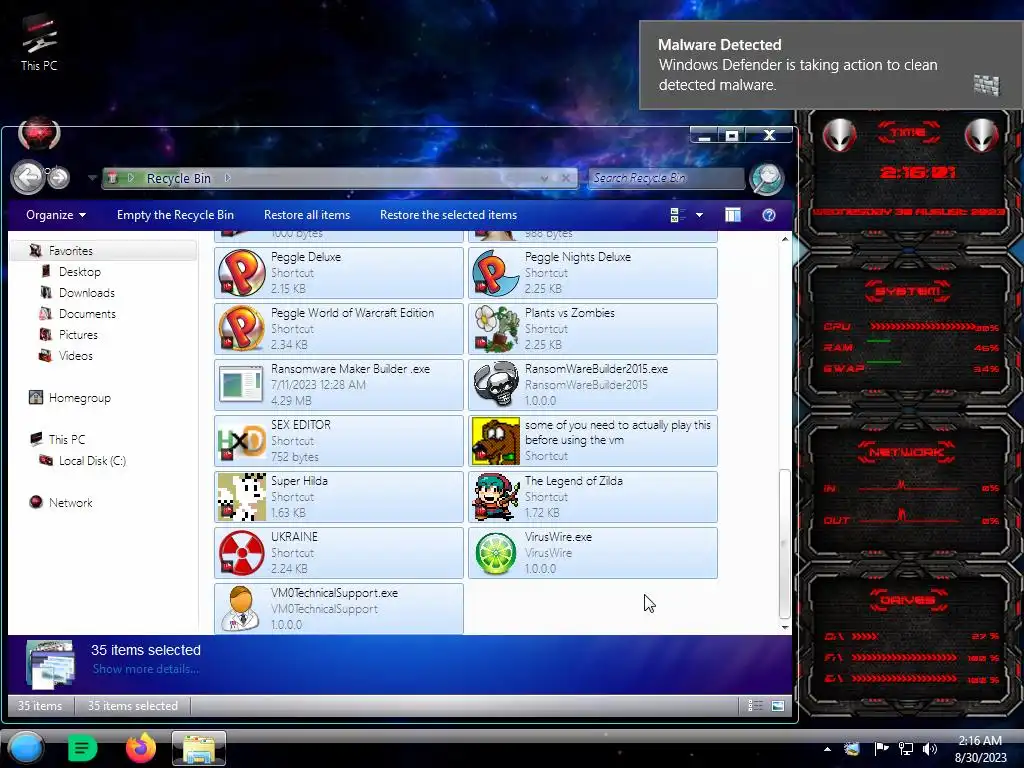
Task: Open Videos in navigation pane
Action: [76, 356]
